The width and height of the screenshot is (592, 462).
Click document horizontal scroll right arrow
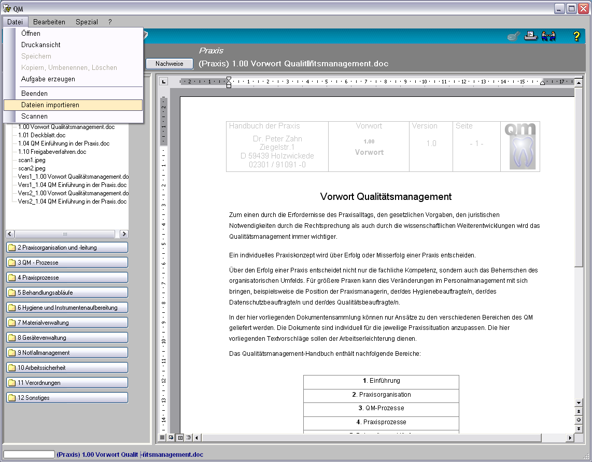(x=570, y=437)
